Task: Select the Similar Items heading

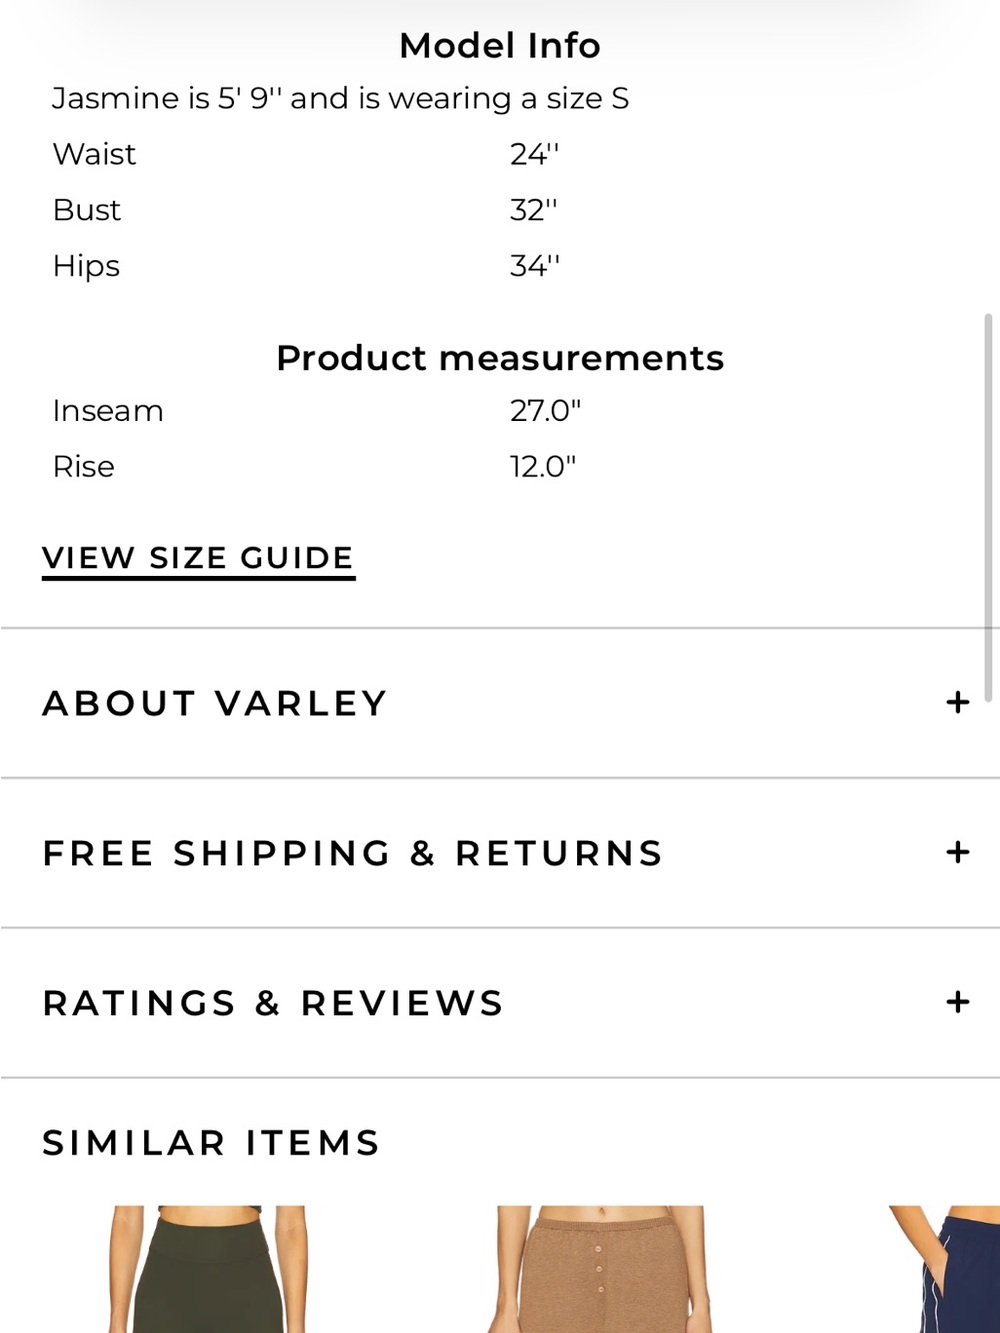Action: (211, 1143)
